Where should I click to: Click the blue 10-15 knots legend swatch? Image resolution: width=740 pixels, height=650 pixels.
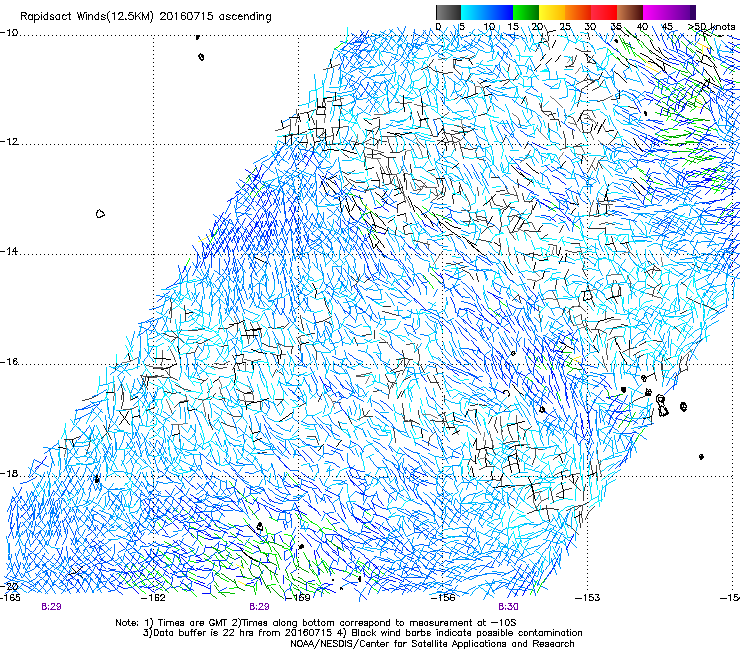click(x=500, y=12)
